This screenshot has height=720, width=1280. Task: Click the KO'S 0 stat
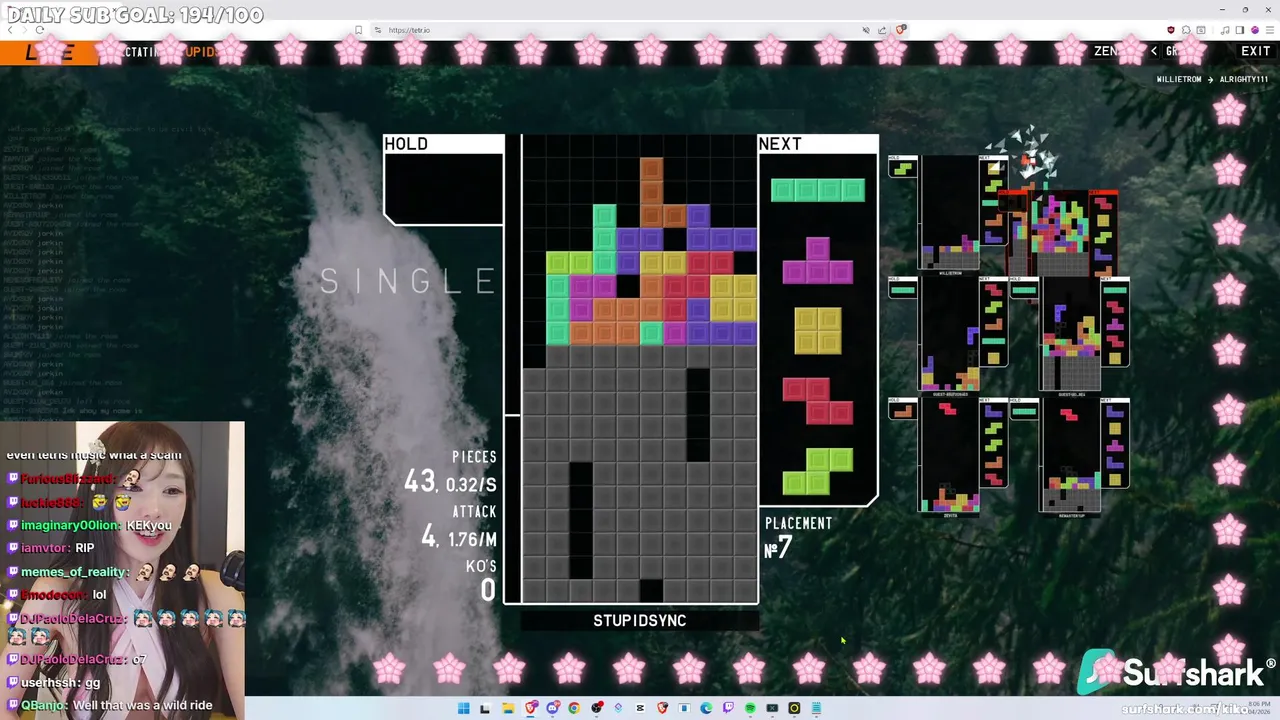[482, 580]
